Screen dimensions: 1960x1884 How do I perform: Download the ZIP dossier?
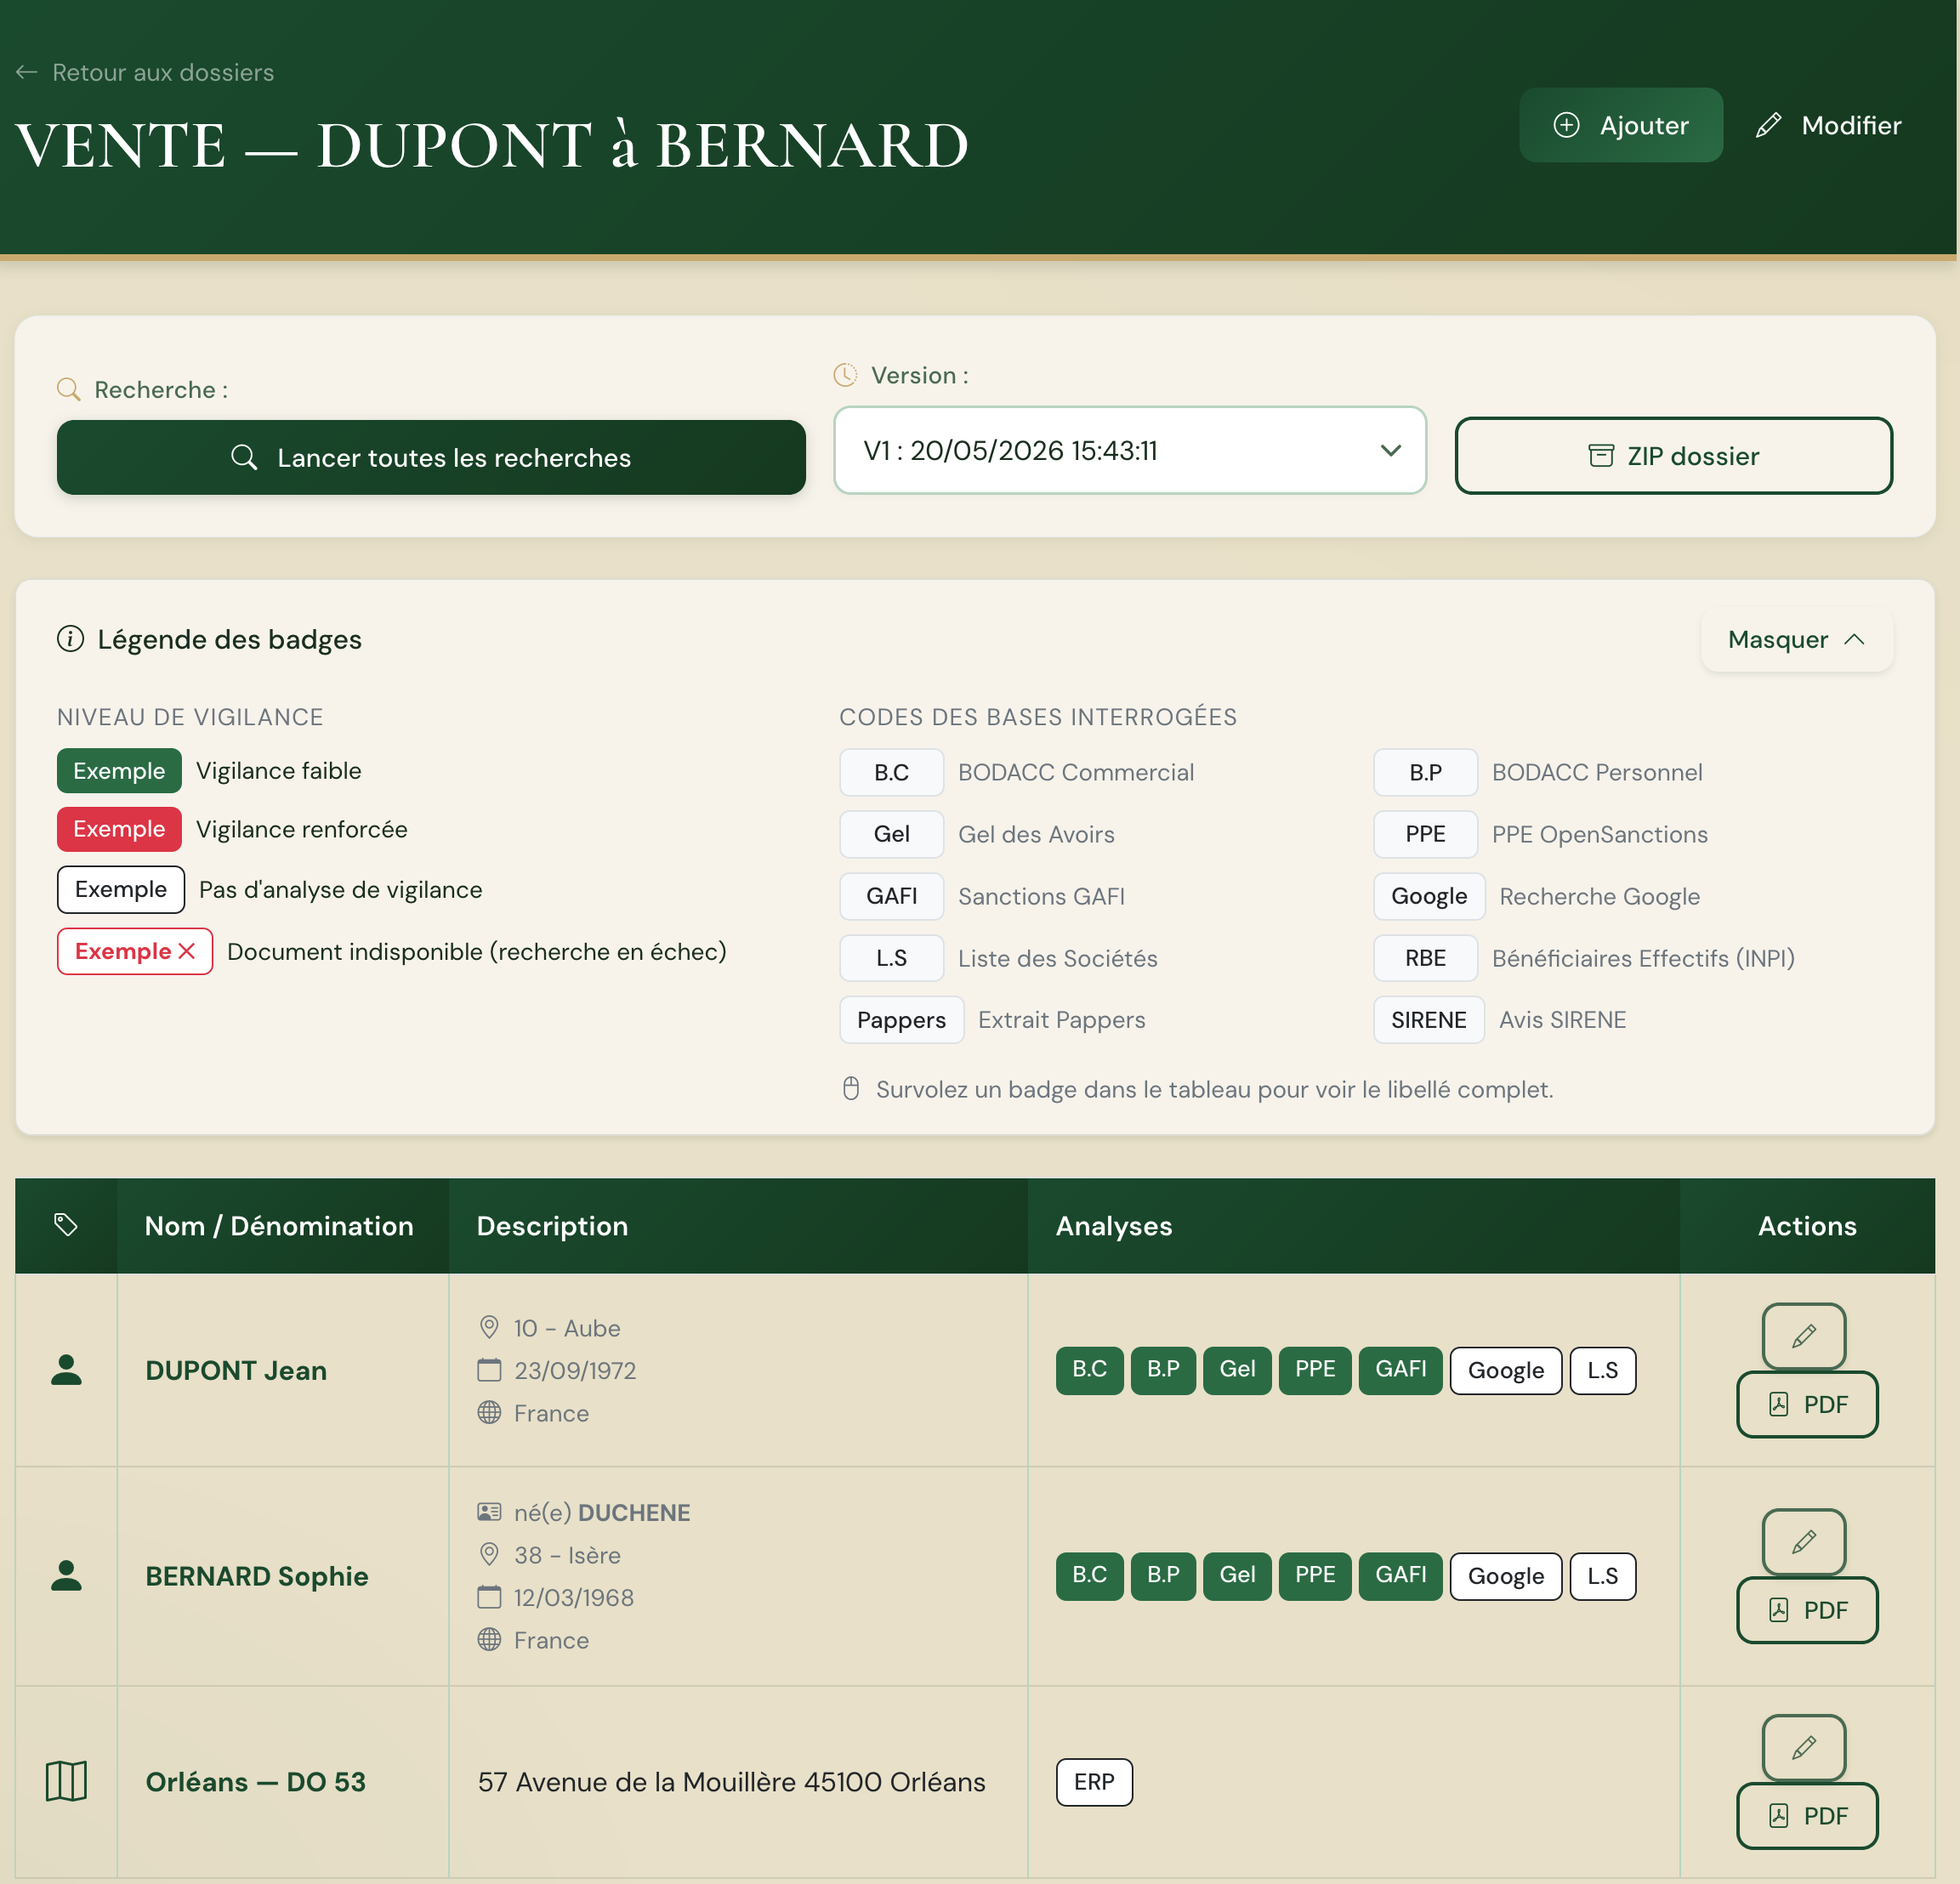1673,456
